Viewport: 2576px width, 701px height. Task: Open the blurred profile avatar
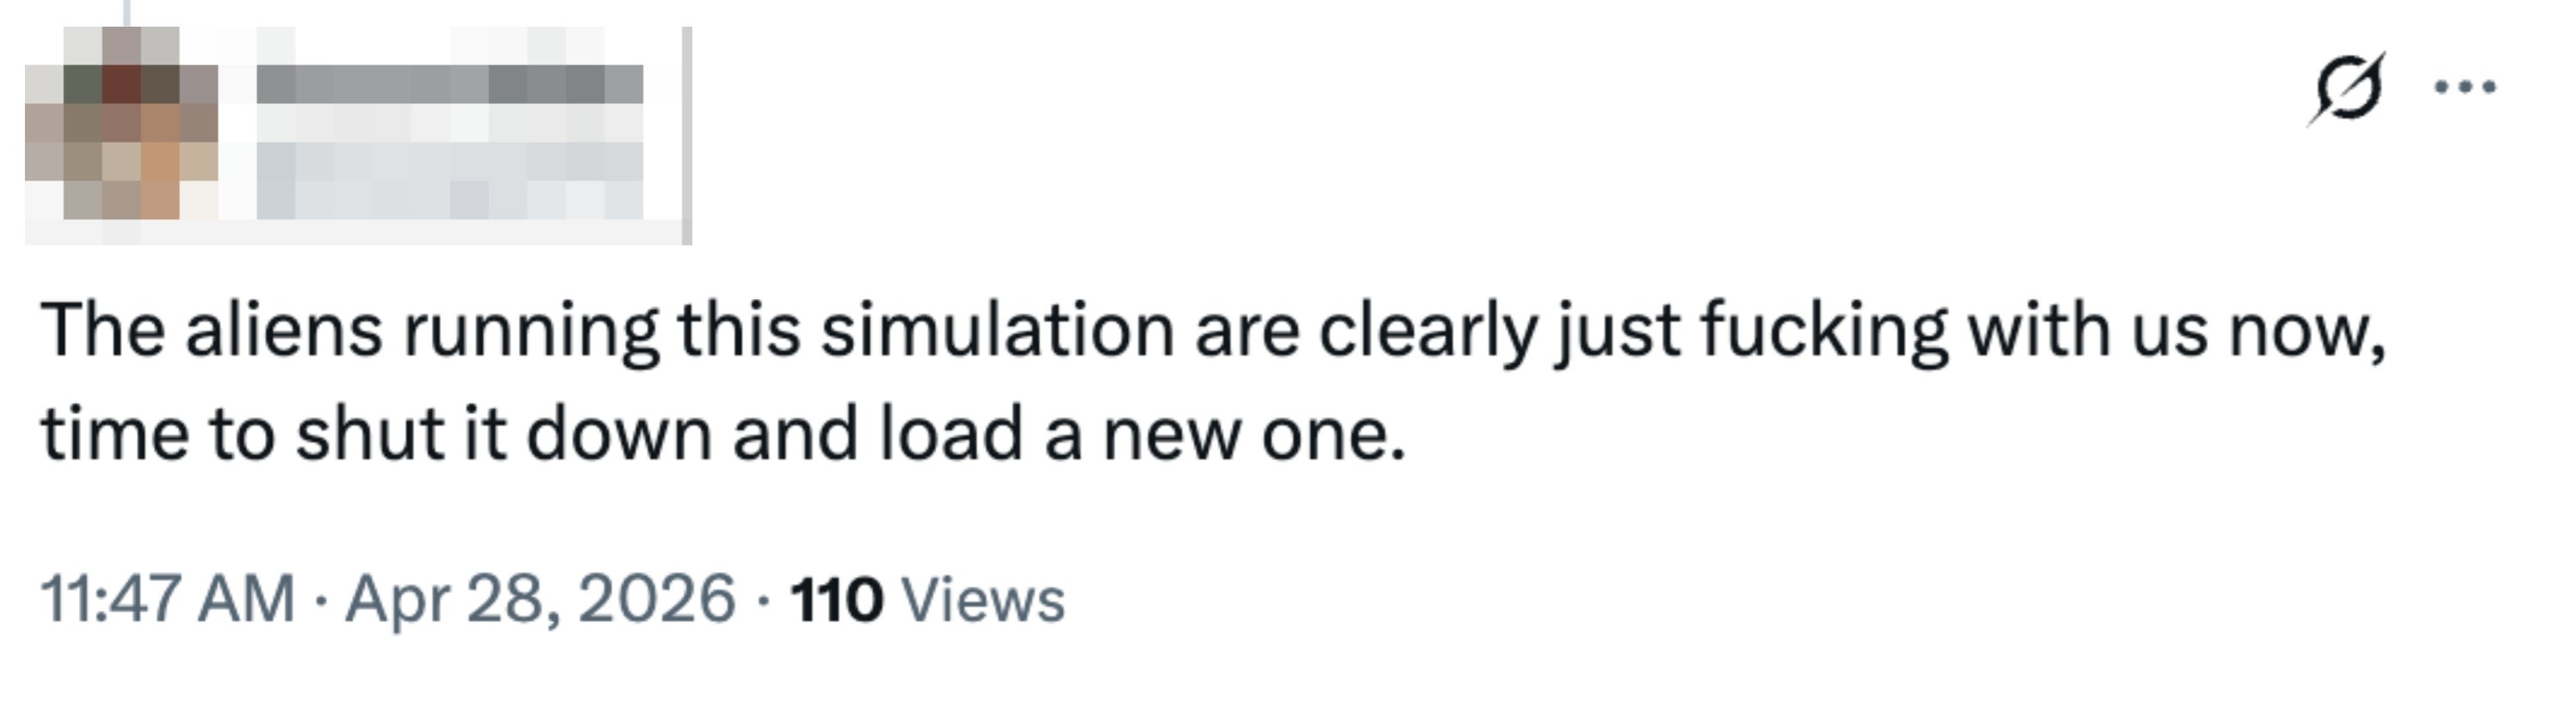pyautogui.click(x=122, y=124)
